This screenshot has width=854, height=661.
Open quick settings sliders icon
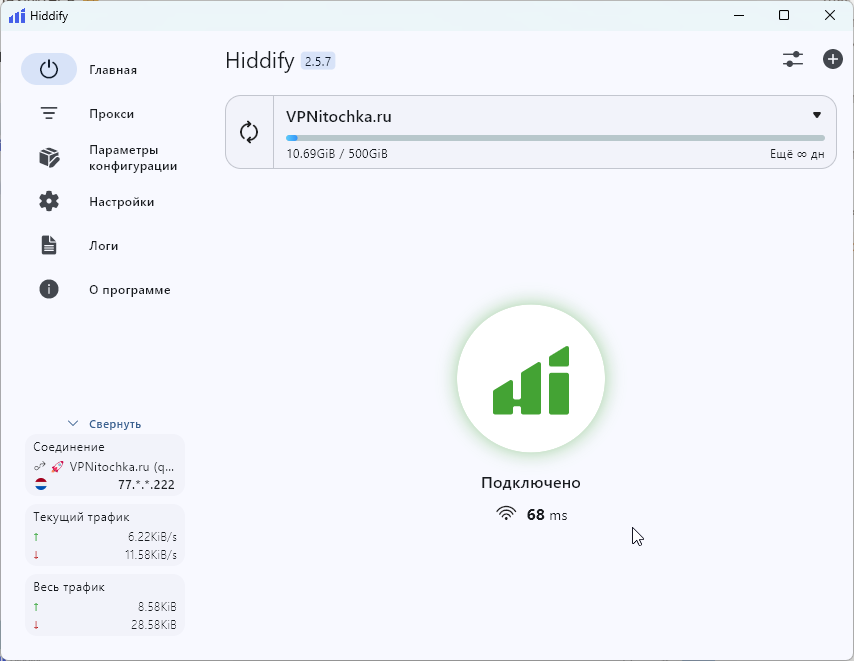(x=793, y=59)
